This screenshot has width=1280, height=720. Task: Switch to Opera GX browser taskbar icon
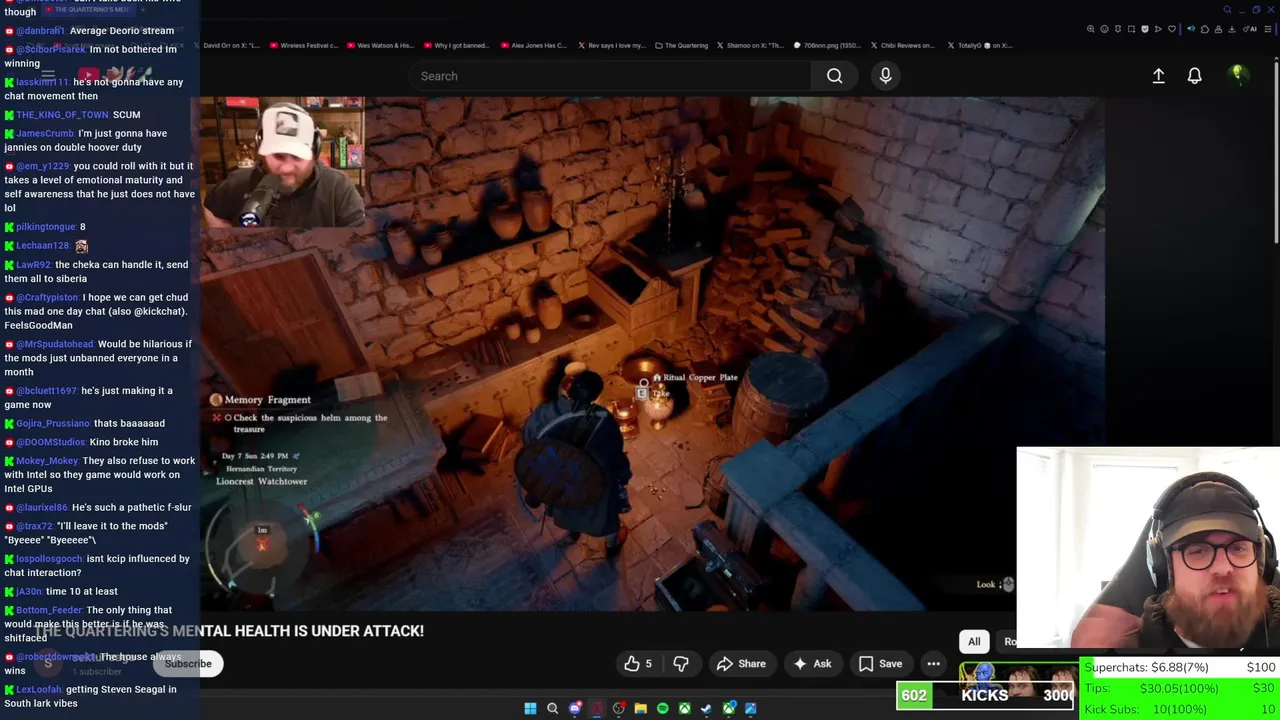click(597, 708)
